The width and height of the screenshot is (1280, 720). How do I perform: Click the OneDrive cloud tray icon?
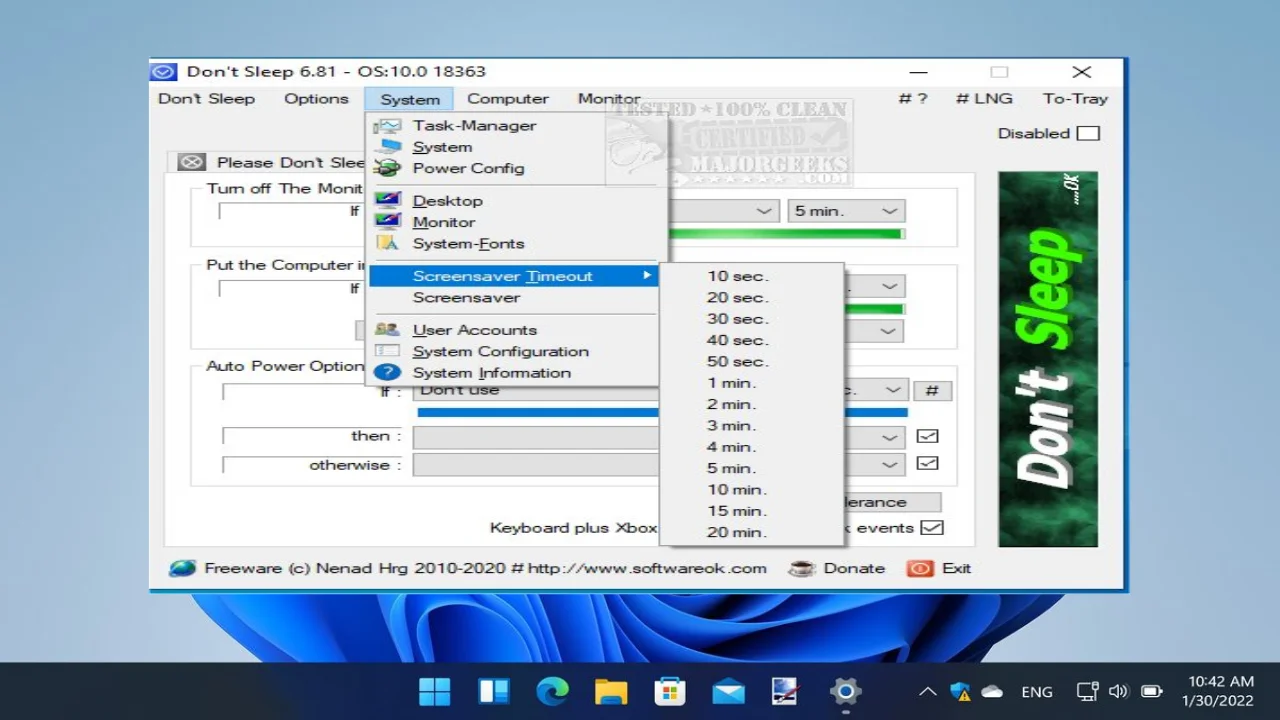pos(992,691)
